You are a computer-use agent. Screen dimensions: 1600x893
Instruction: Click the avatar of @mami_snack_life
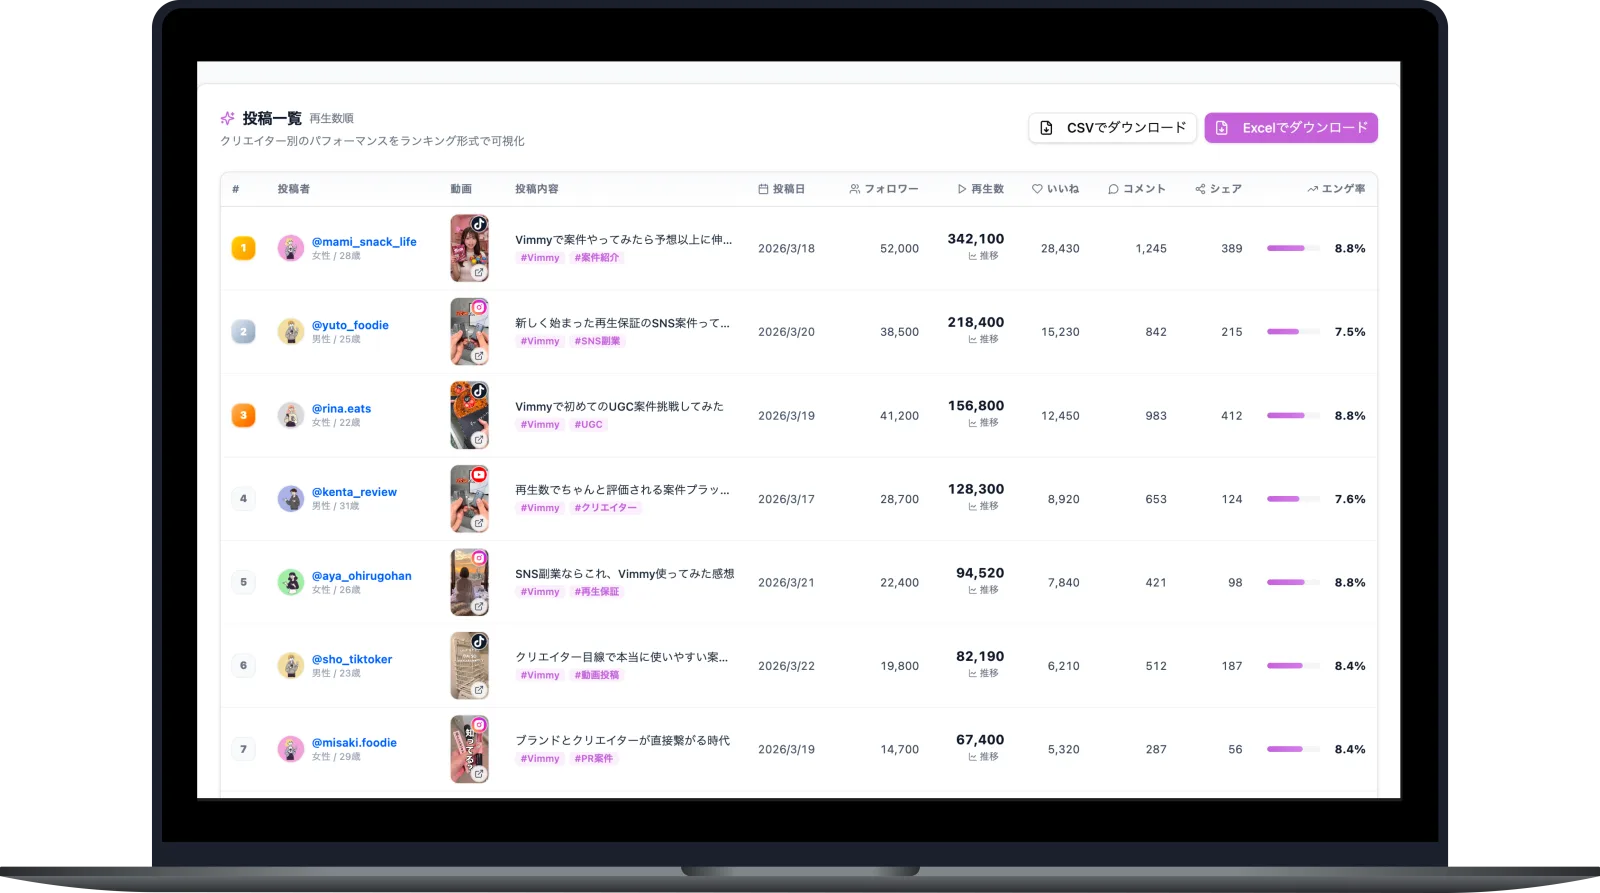click(x=291, y=248)
